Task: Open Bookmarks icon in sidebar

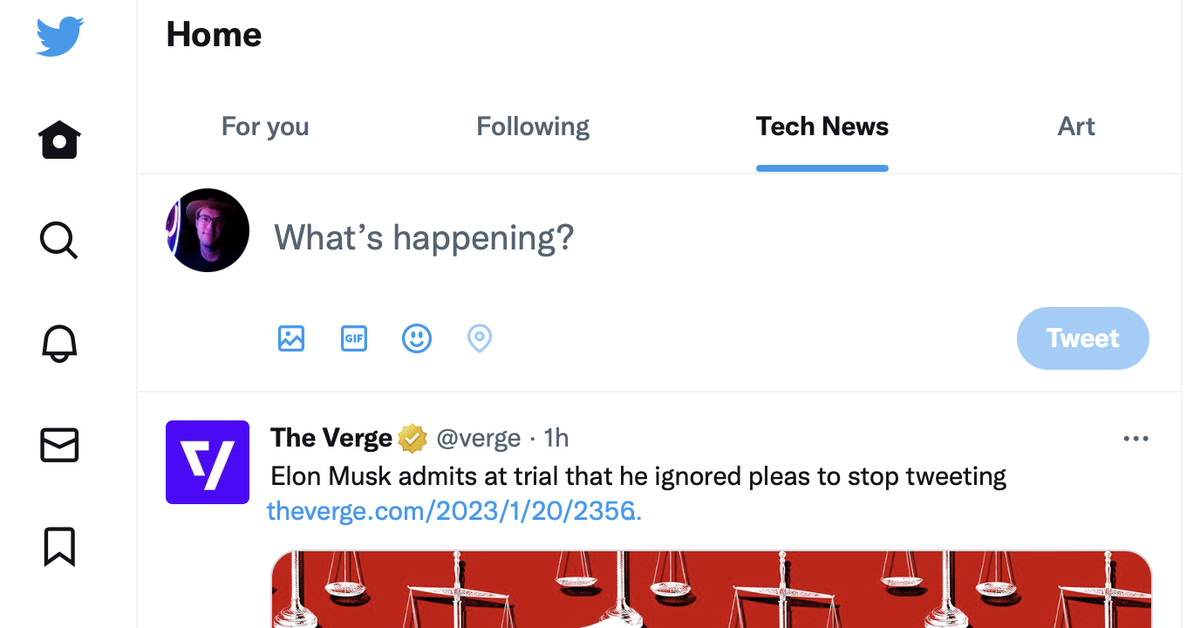Action: pyautogui.click(x=59, y=547)
